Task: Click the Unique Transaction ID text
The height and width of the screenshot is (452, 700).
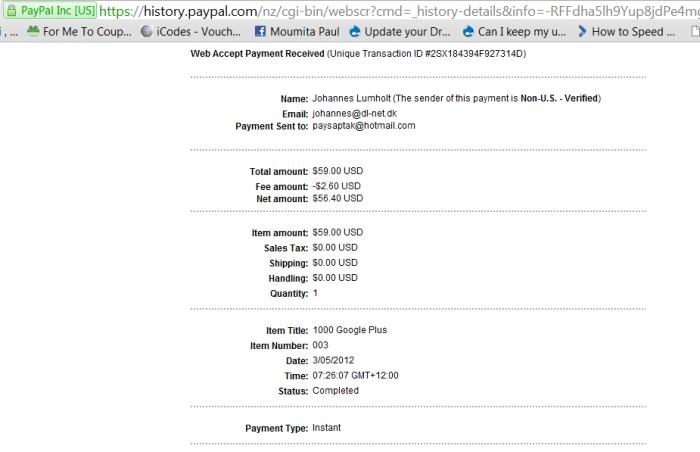Action: click(441, 53)
